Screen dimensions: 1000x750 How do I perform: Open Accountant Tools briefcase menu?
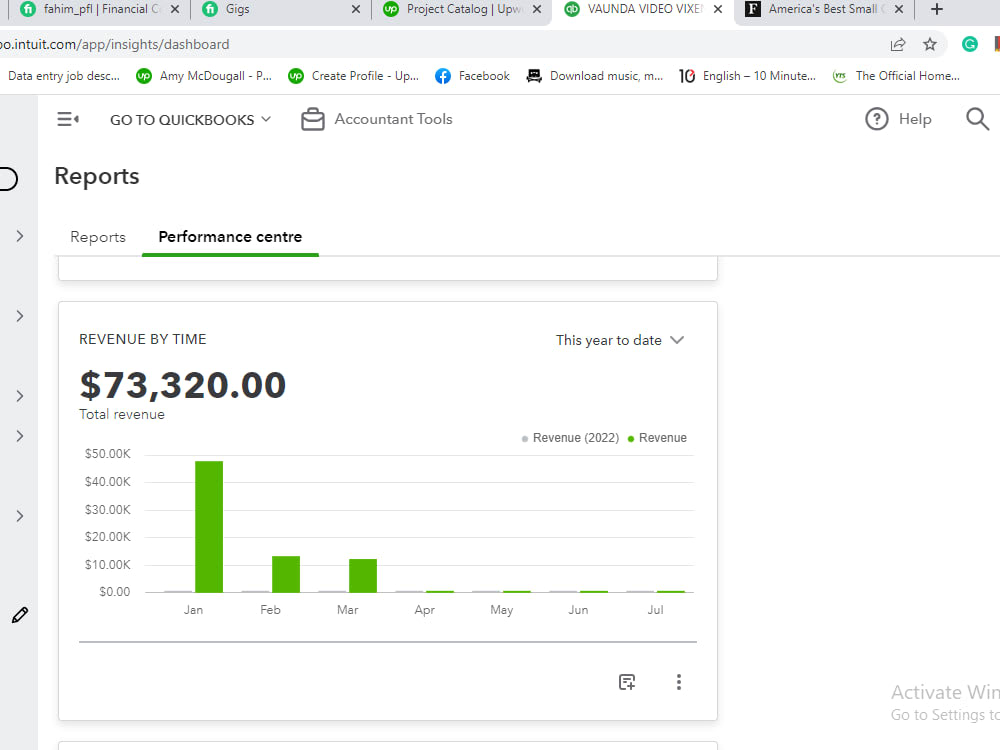(376, 119)
